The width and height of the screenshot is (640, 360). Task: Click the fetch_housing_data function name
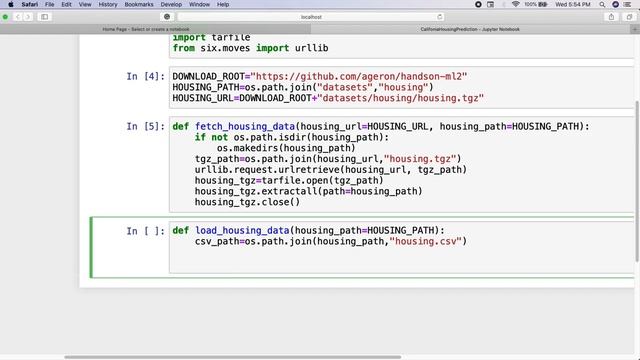(244, 127)
